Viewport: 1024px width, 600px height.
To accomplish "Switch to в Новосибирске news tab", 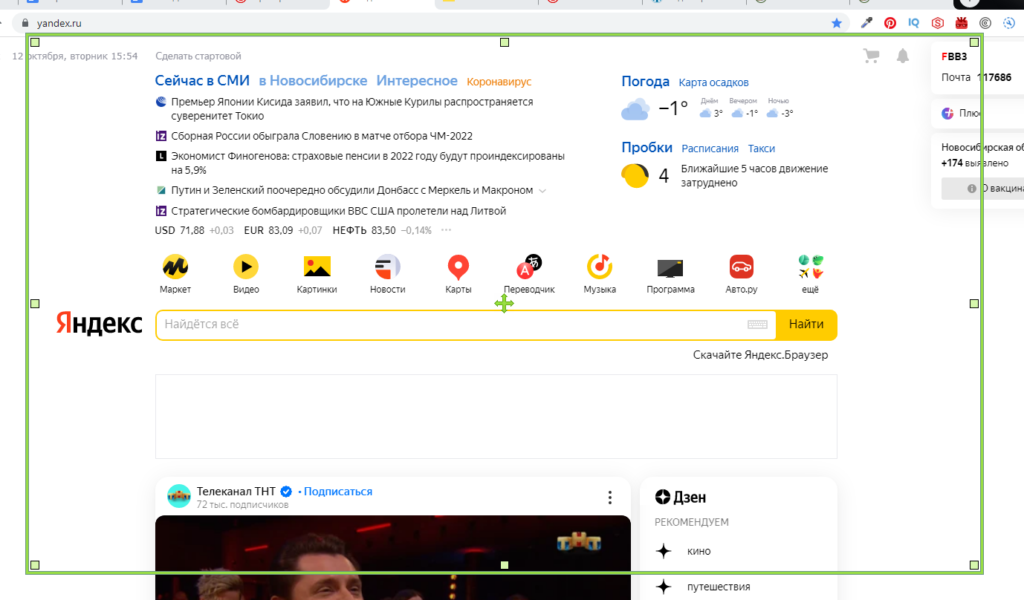I will [313, 80].
